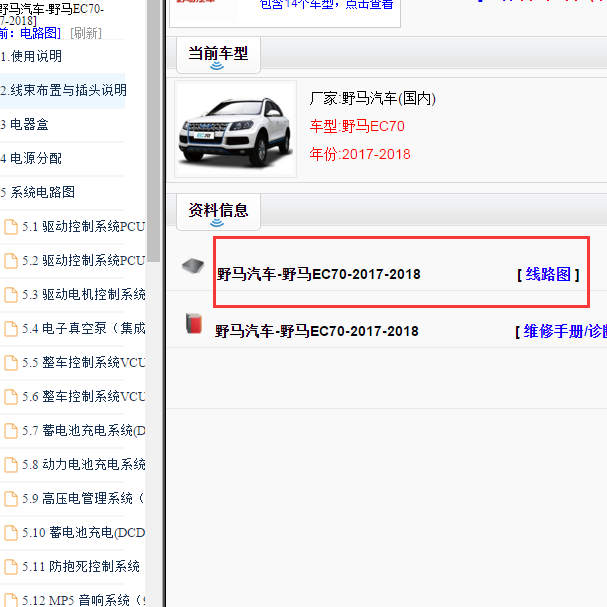Click 野马汽车-野马EC70-2017-2018 title in 维修手册 row
The image size is (607, 607).
pyautogui.click(x=317, y=331)
